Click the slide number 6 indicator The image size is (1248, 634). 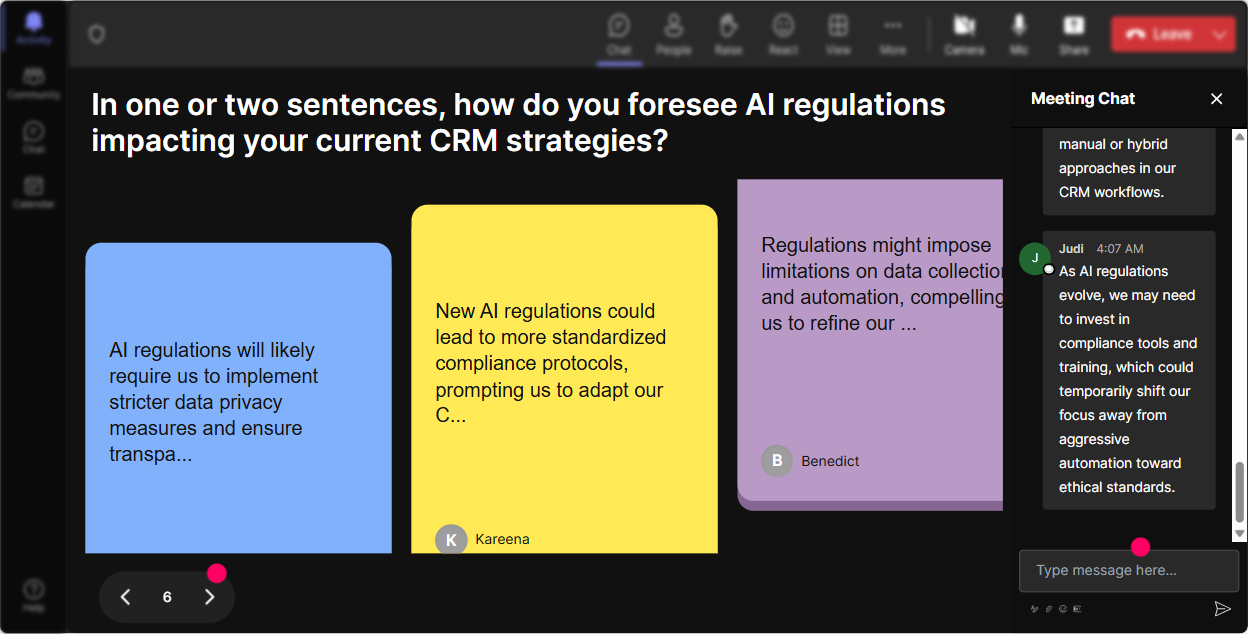point(167,597)
